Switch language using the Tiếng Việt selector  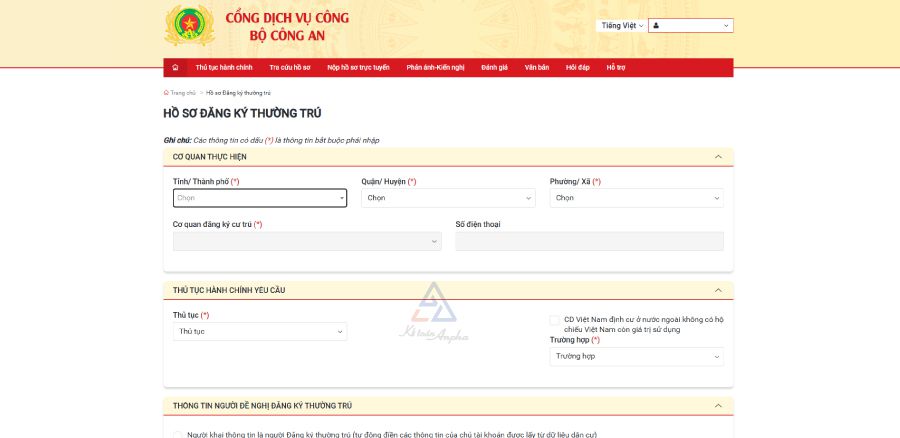click(621, 26)
